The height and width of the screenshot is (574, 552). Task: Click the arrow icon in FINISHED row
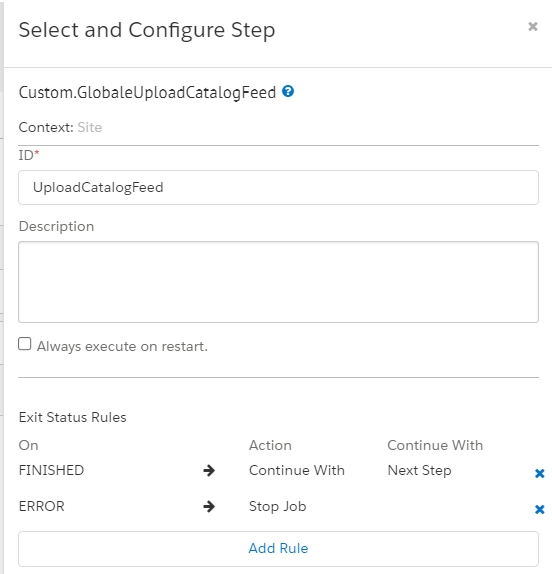pyautogui.click(x=209, y=470)
